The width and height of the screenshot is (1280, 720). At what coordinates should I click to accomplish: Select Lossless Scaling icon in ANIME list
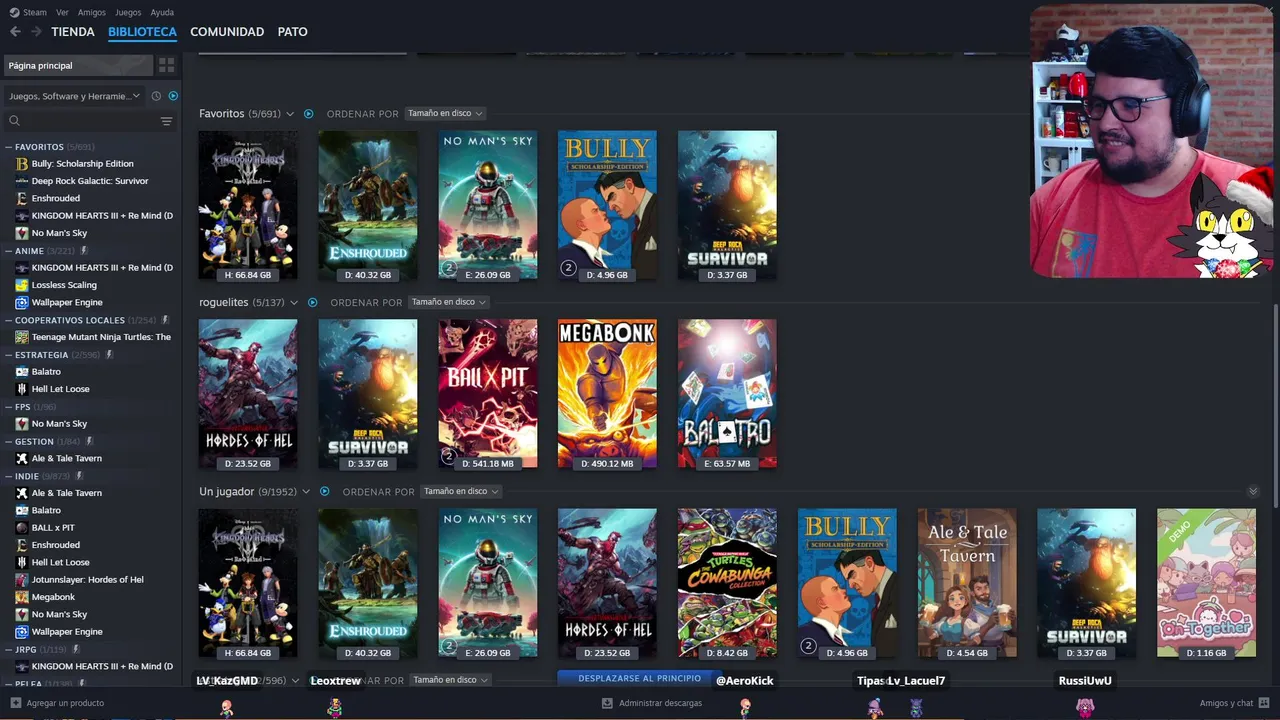(x=22, y=285)
